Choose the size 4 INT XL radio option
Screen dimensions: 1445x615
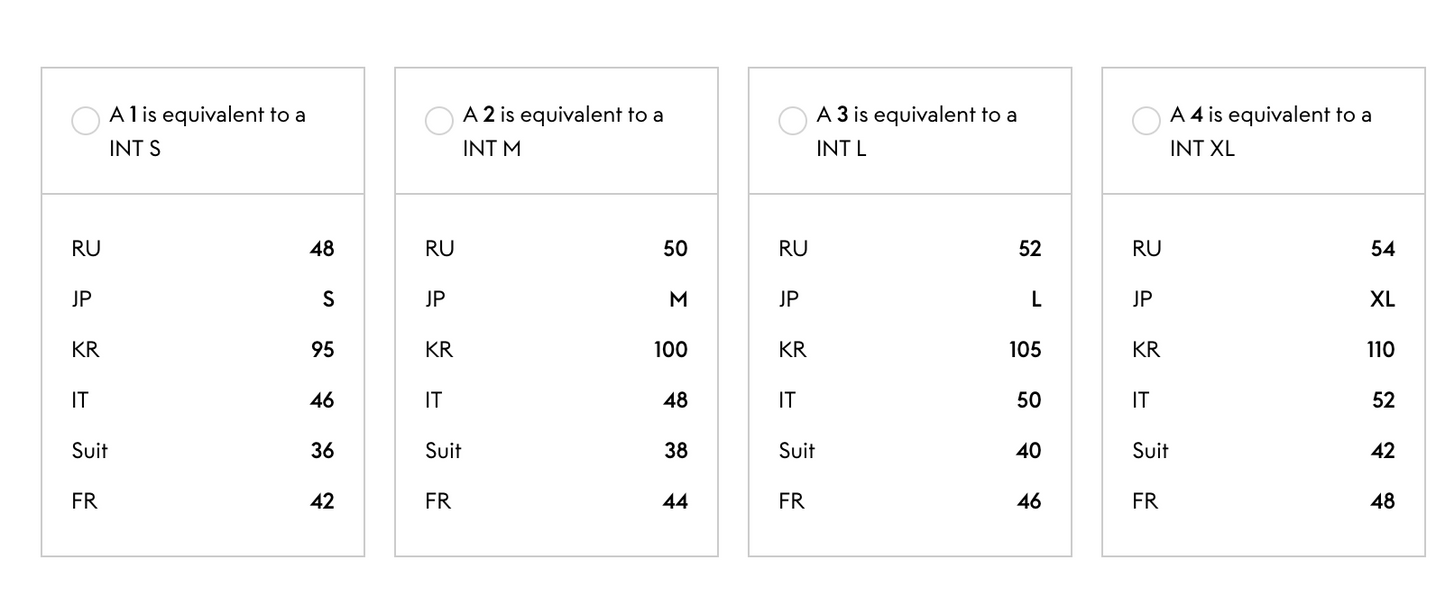pyautogui.click(x=1146, y=121)
